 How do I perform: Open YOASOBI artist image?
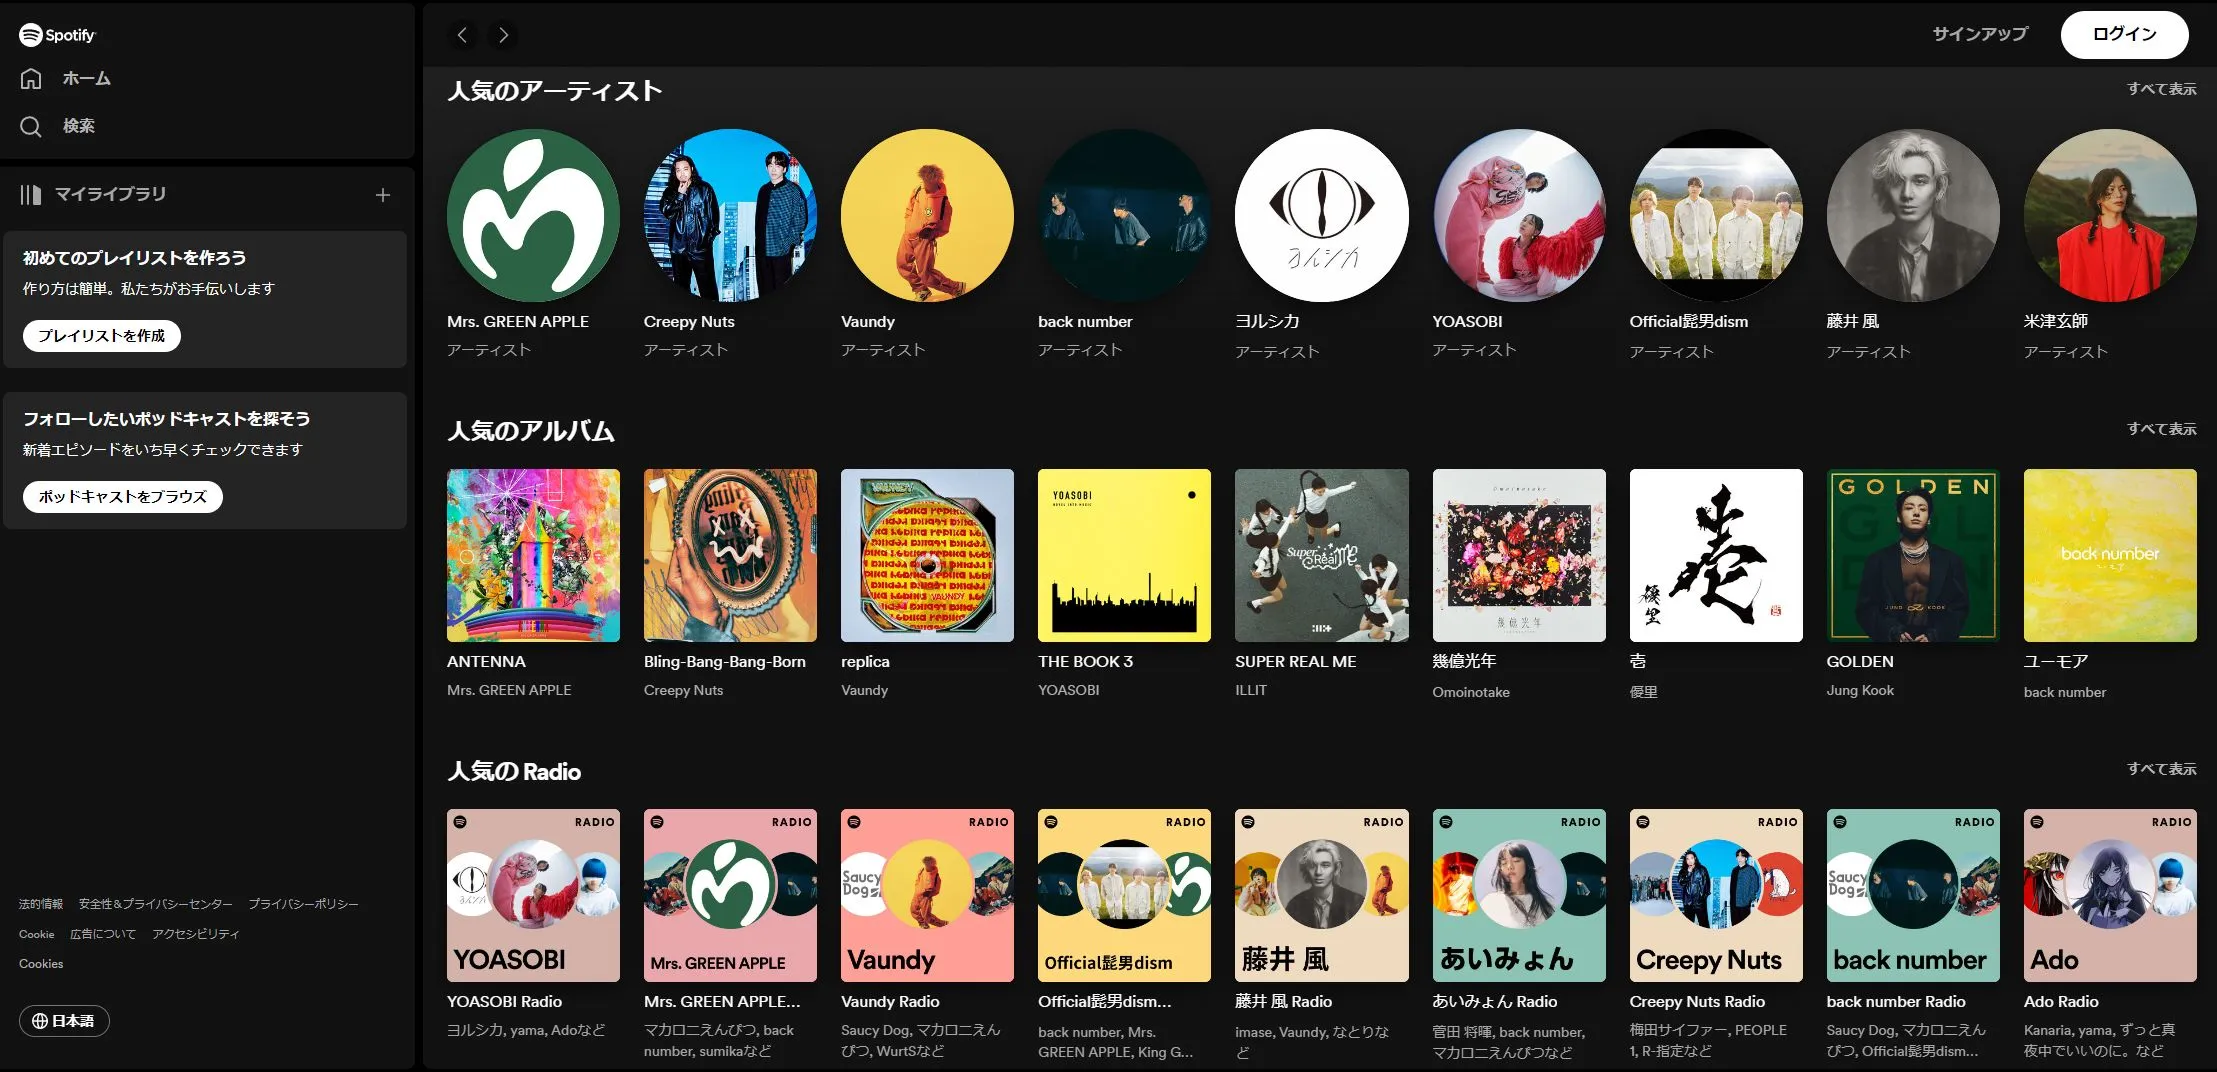pyautogui.click(x=1519, y=215)
